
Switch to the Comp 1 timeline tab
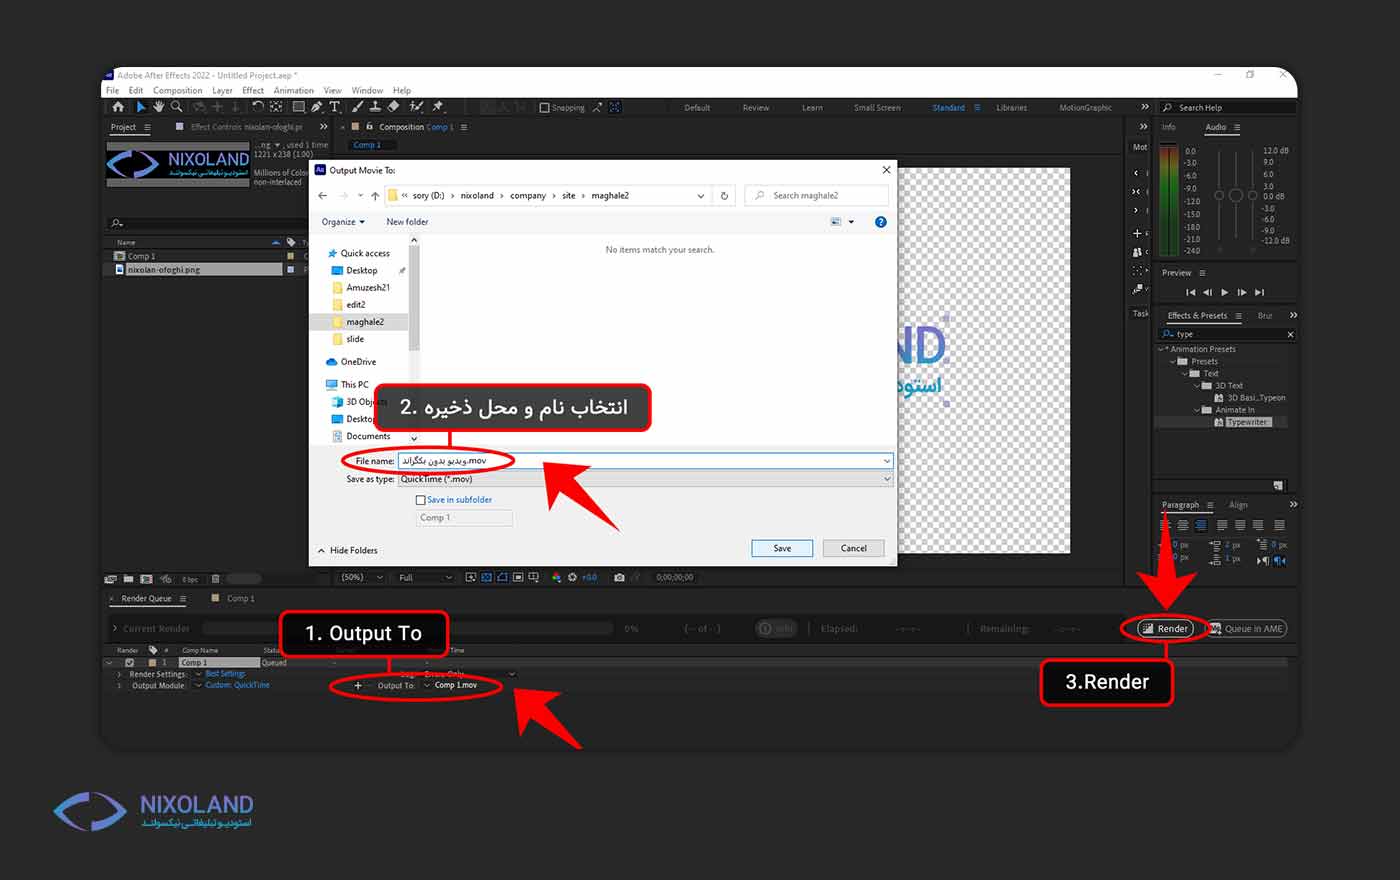(x=240, y=598)
